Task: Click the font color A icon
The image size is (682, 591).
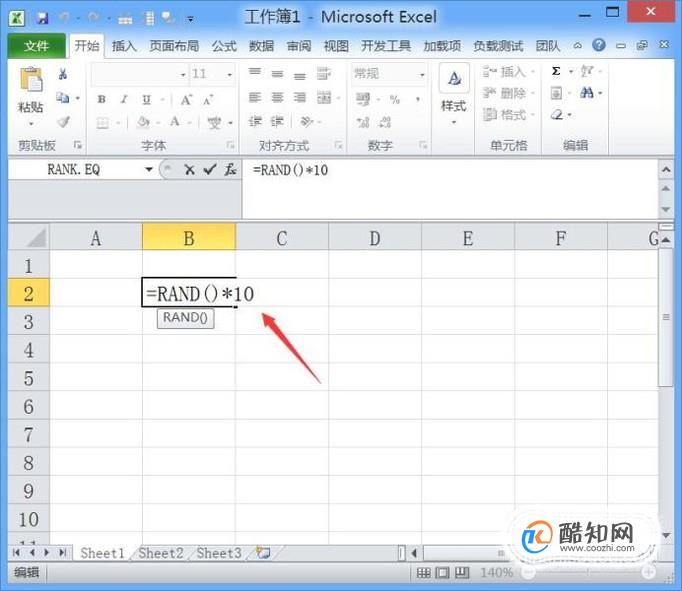Action: [x=175, y=122]
